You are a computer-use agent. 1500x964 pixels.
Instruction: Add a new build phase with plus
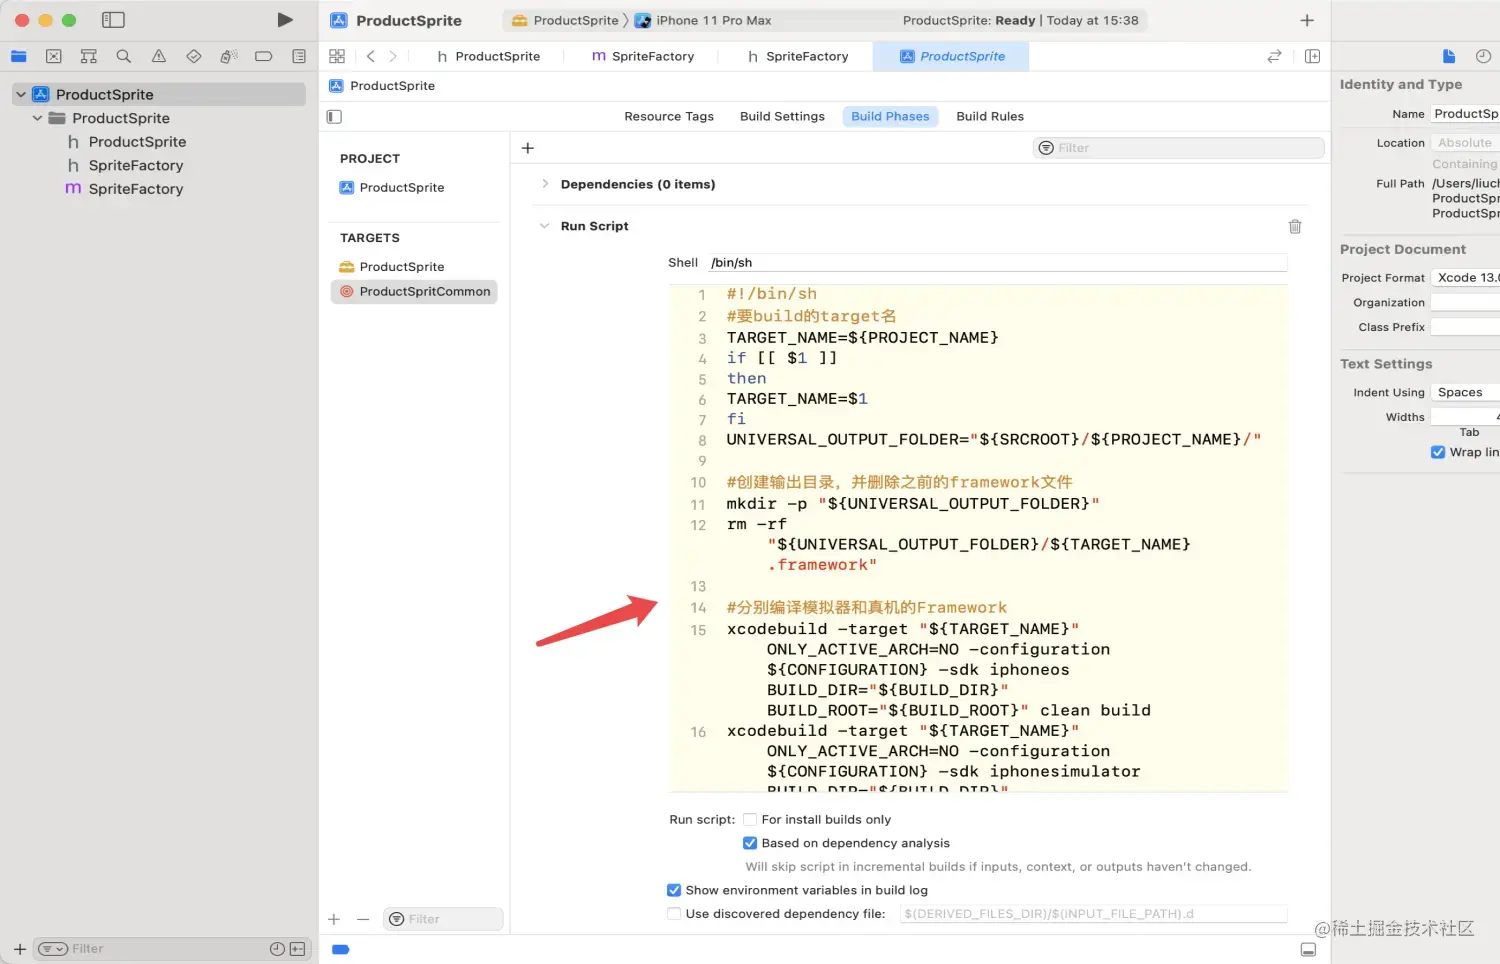click(528, 148)
